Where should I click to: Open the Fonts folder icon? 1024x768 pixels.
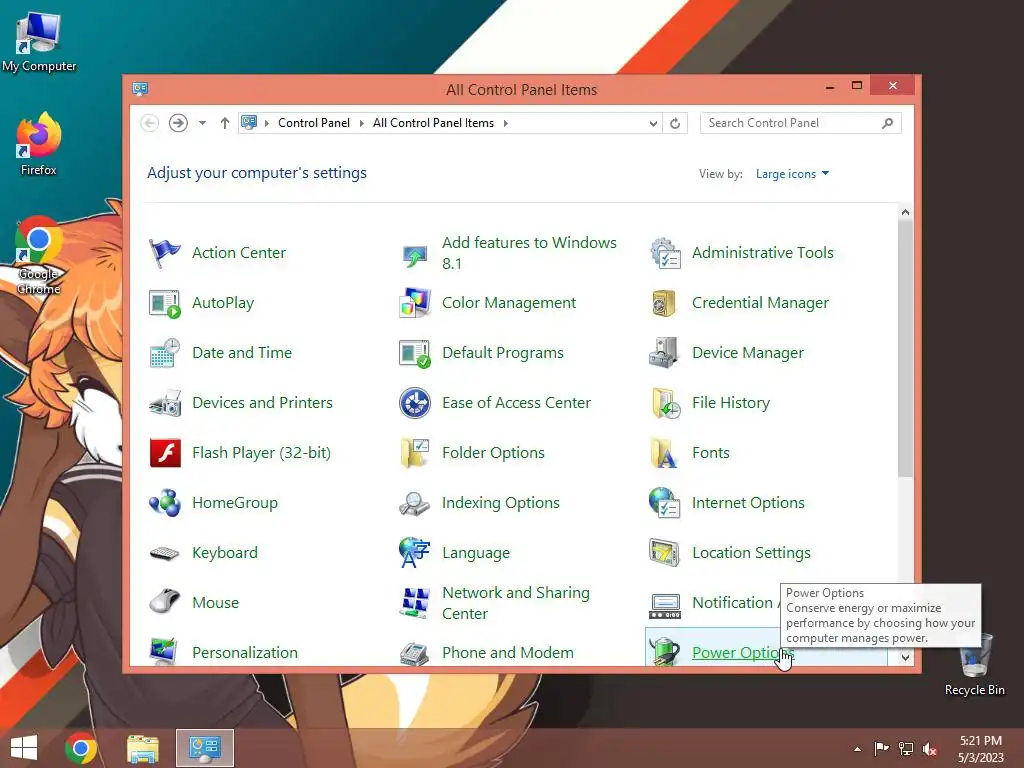tap(664, 453)
